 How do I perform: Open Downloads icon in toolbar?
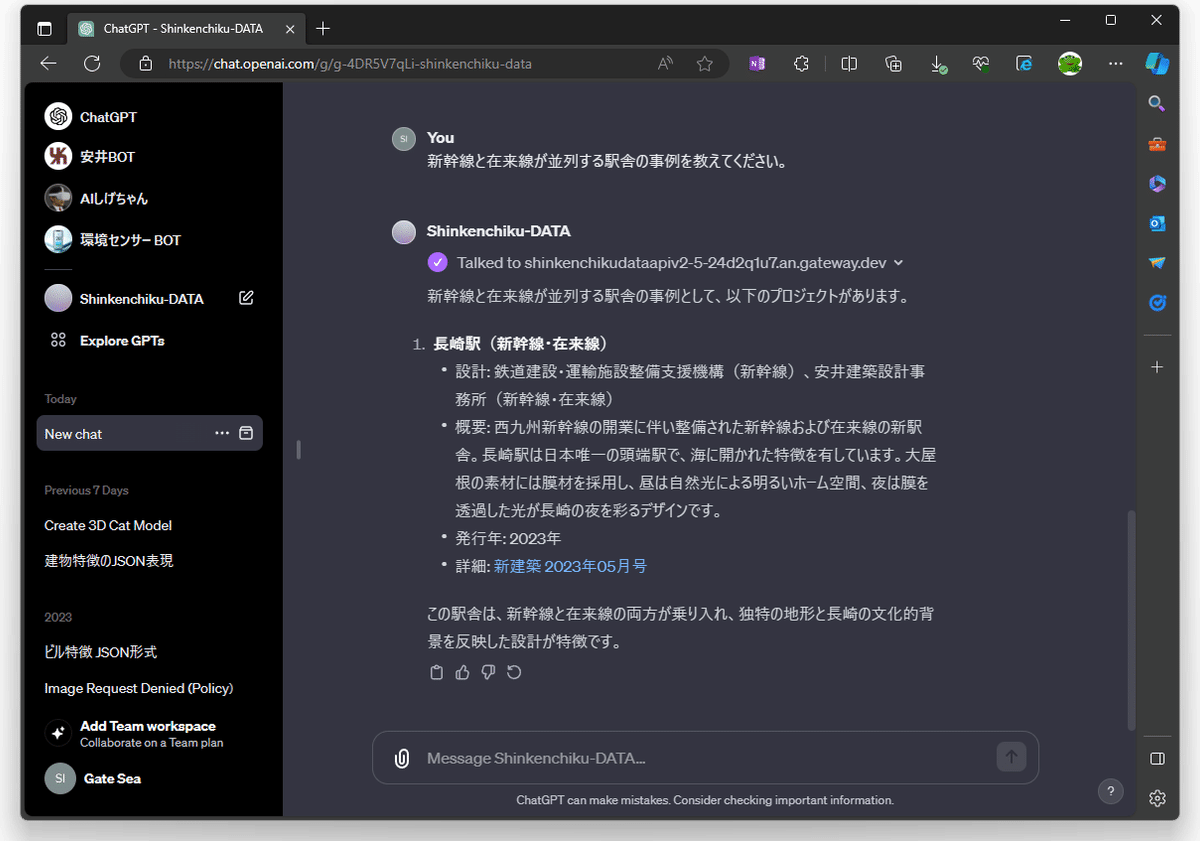[x=938, y=64]
